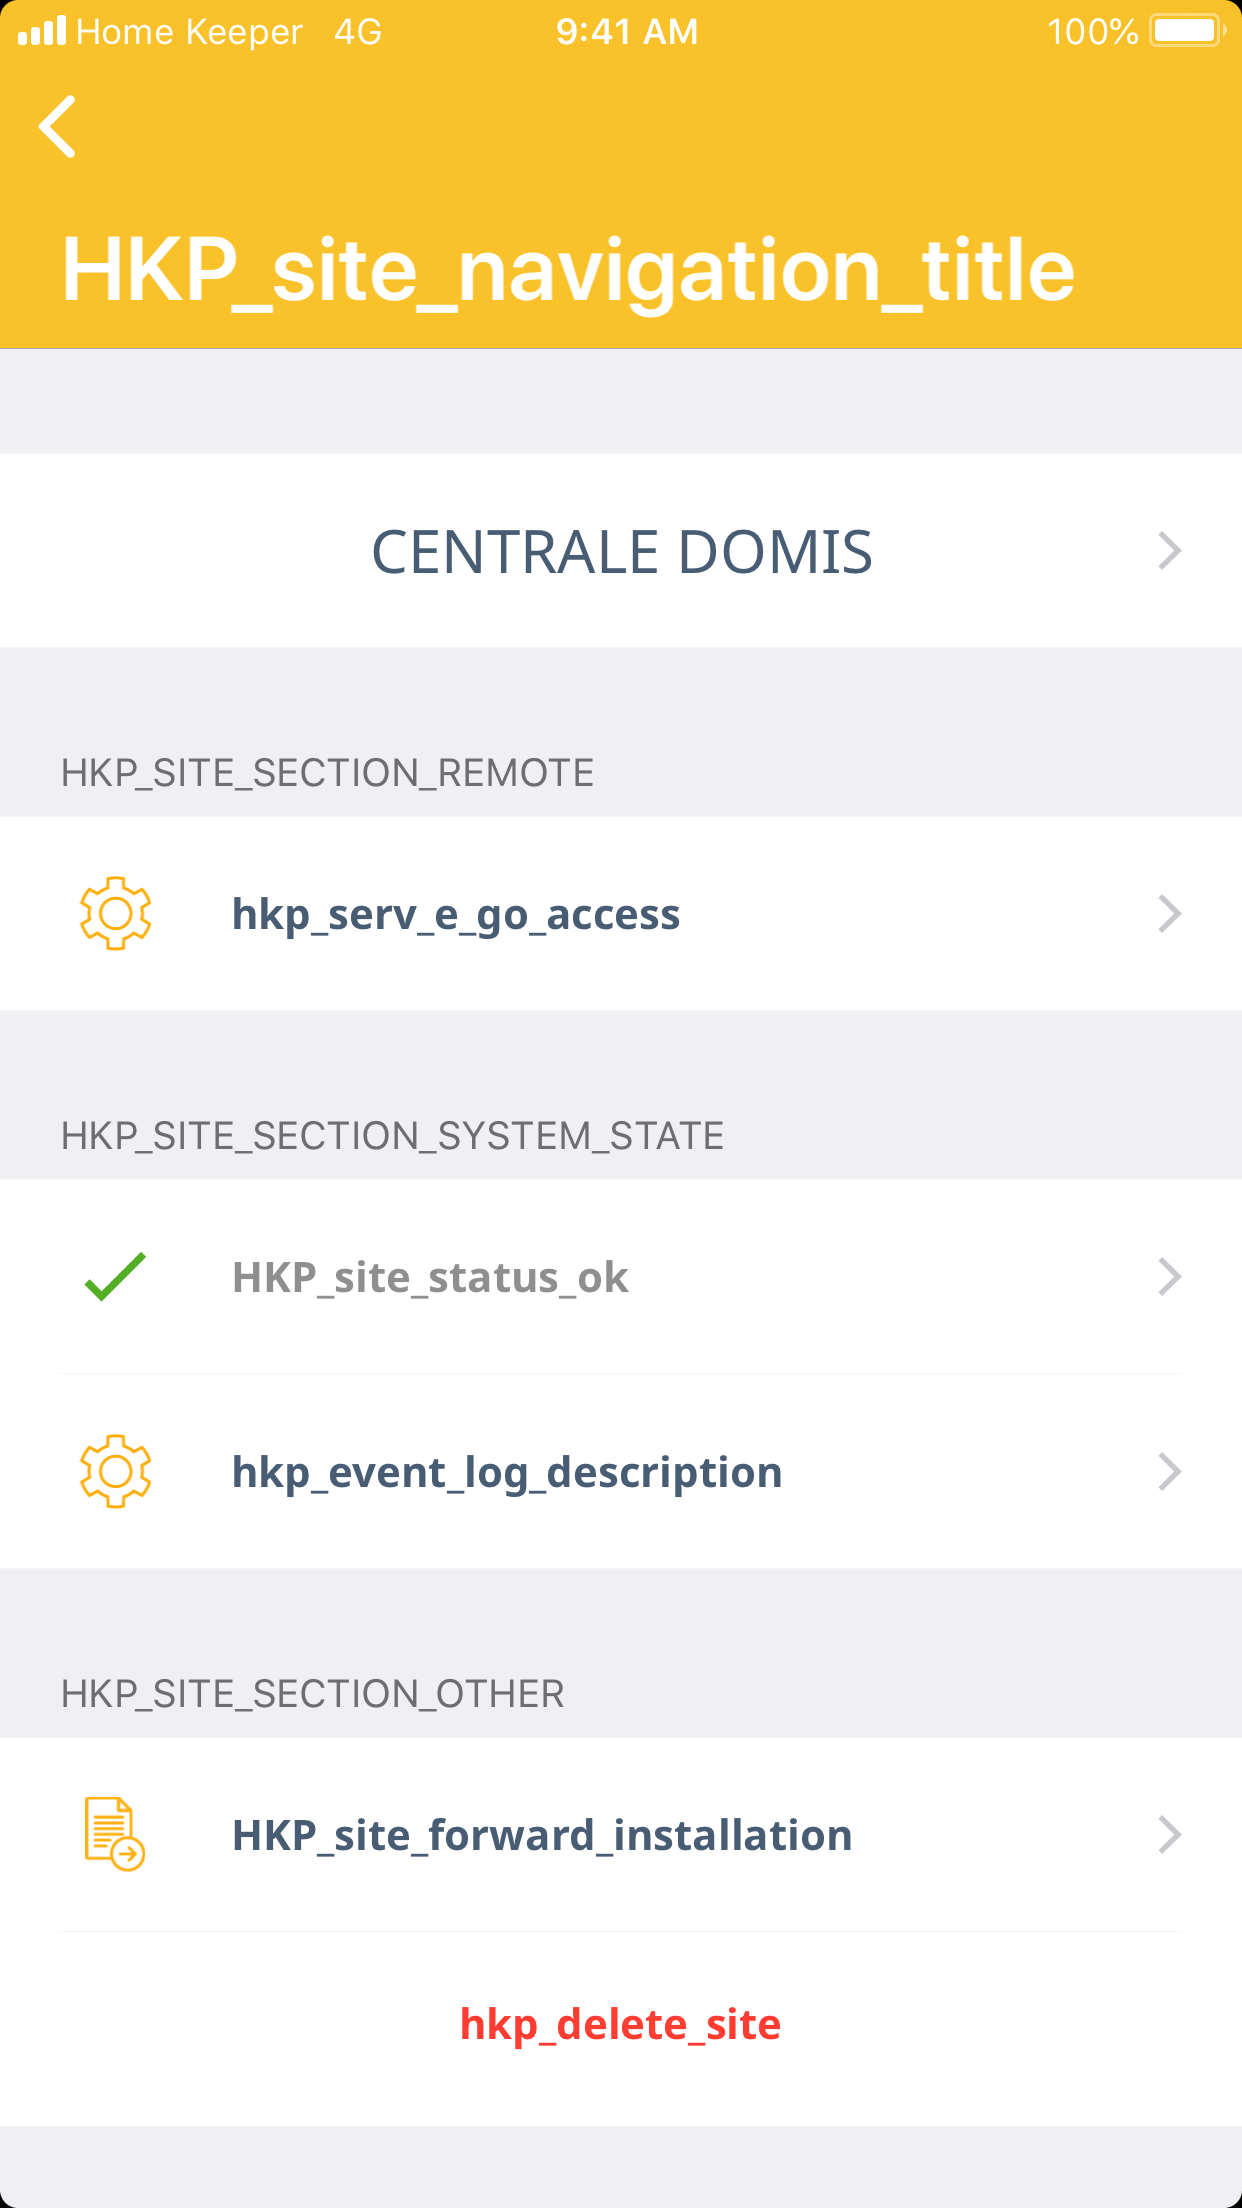Open HKP_site_forward_installation entry
Screen dimensions: 1242x2208
tap(542, 1835)
